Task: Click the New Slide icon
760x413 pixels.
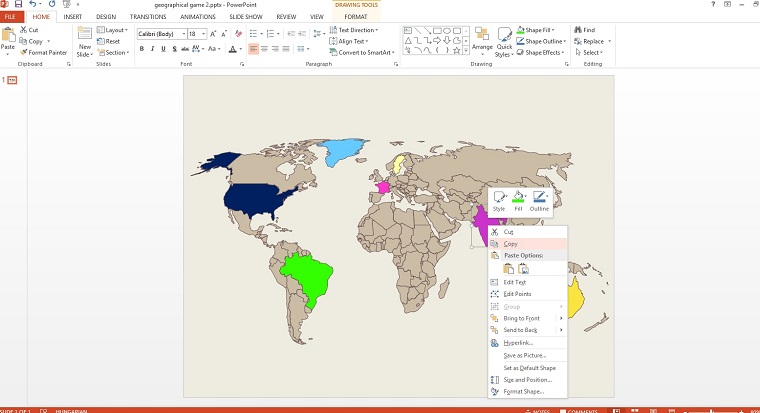Action: [x=84, y=37]
